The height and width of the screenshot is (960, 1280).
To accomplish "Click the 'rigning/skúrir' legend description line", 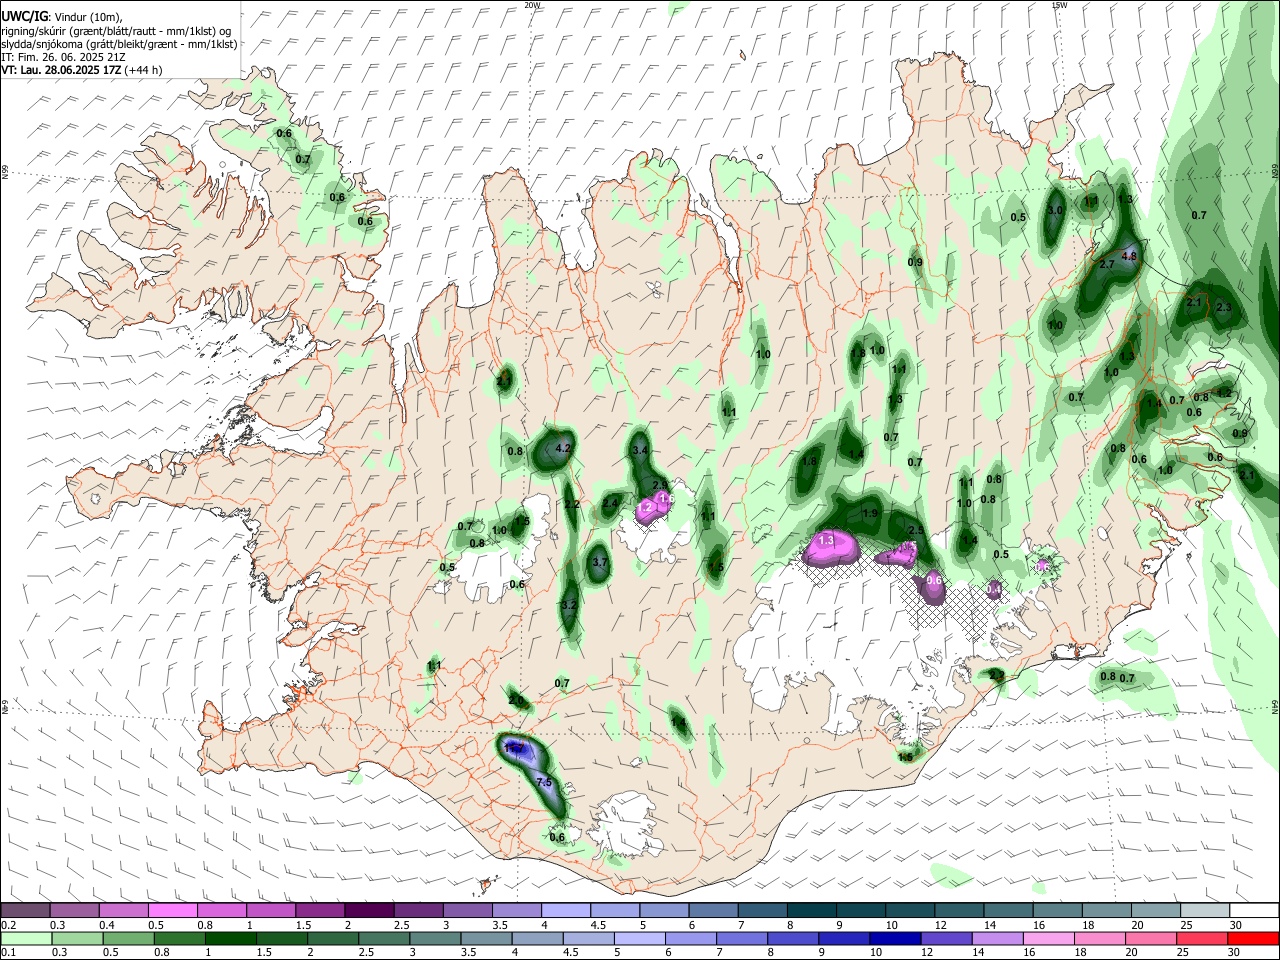I will pos(116,31).
